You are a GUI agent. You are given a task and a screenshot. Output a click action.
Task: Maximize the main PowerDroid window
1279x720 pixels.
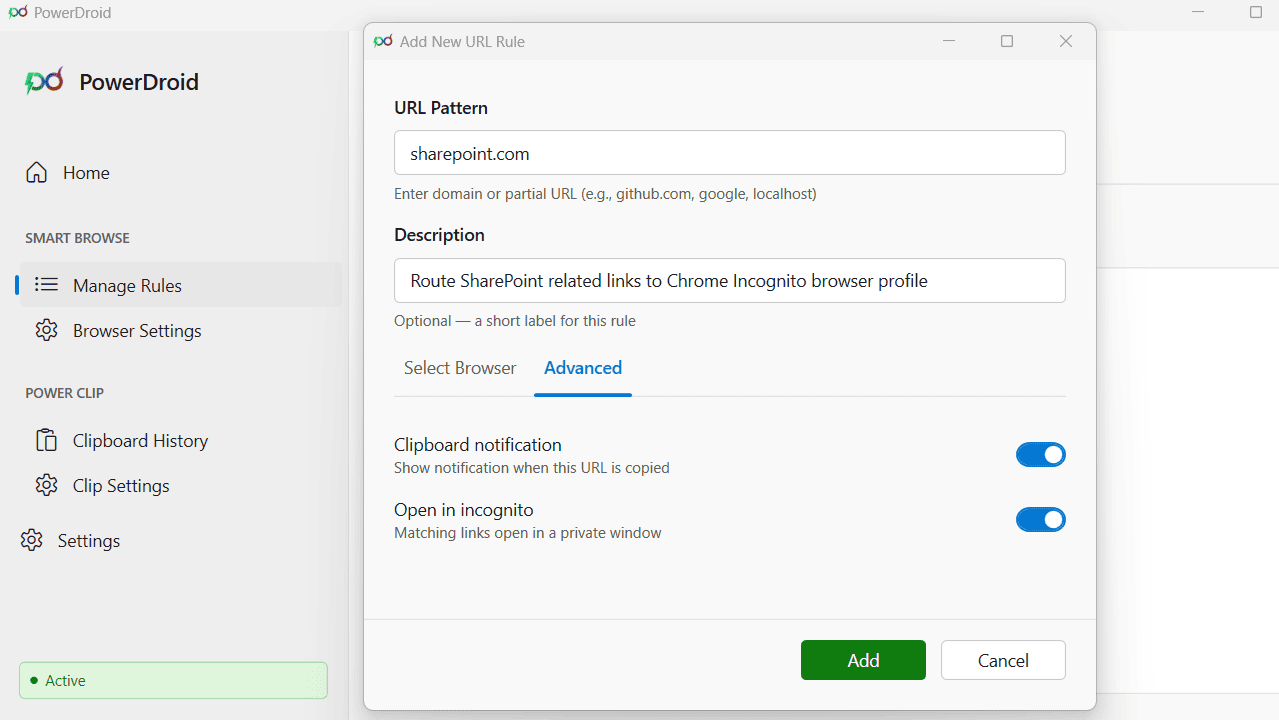click(1256, 13)
